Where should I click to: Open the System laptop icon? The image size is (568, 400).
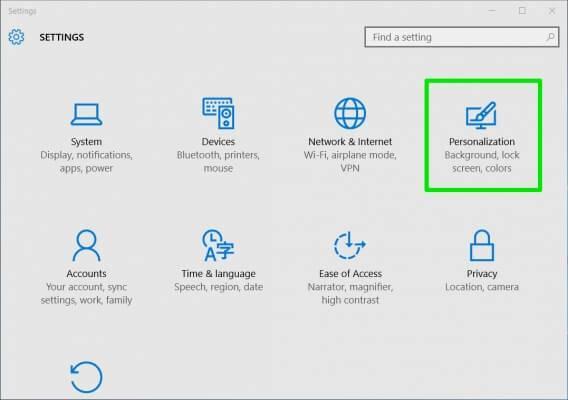pyautogui.click(x=86, y=114)
